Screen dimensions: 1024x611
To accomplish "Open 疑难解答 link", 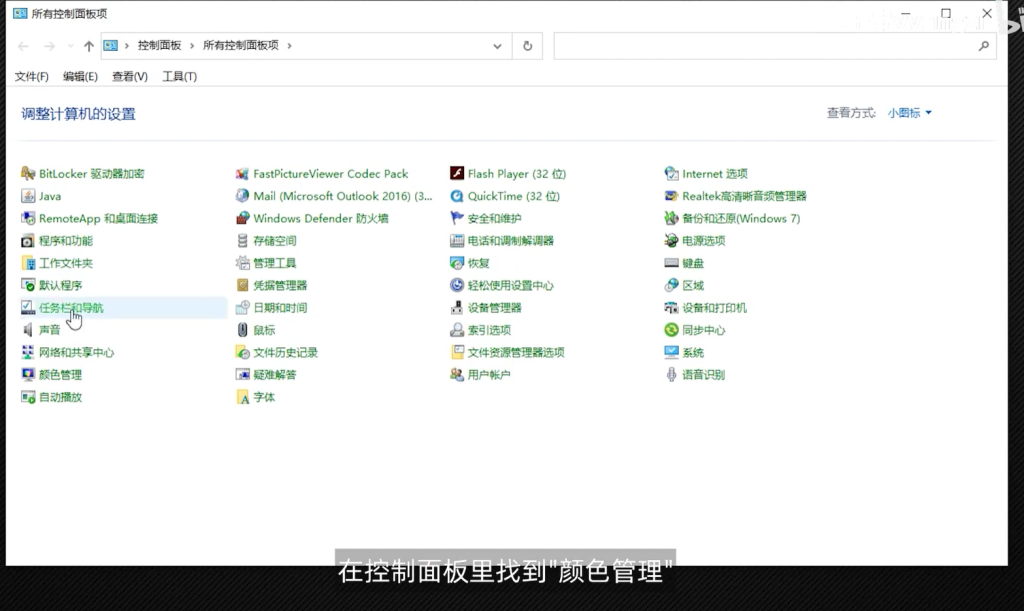I will coord(275,375).
